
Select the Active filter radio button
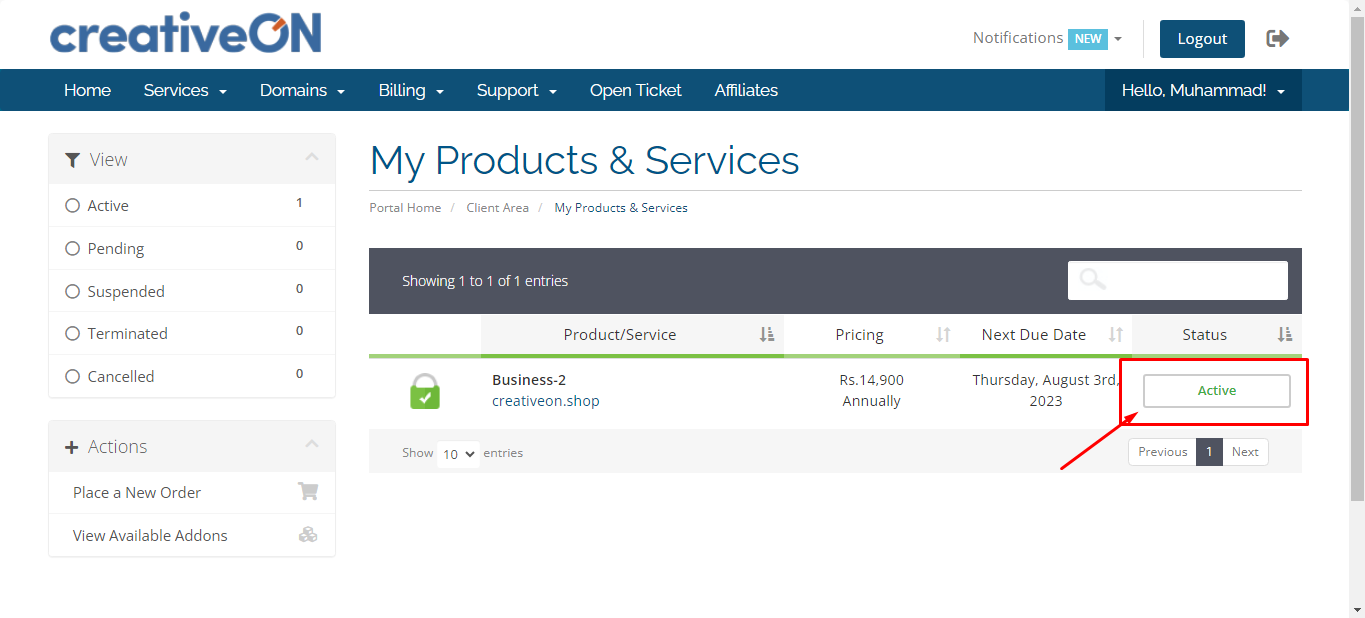coord(72,206)
